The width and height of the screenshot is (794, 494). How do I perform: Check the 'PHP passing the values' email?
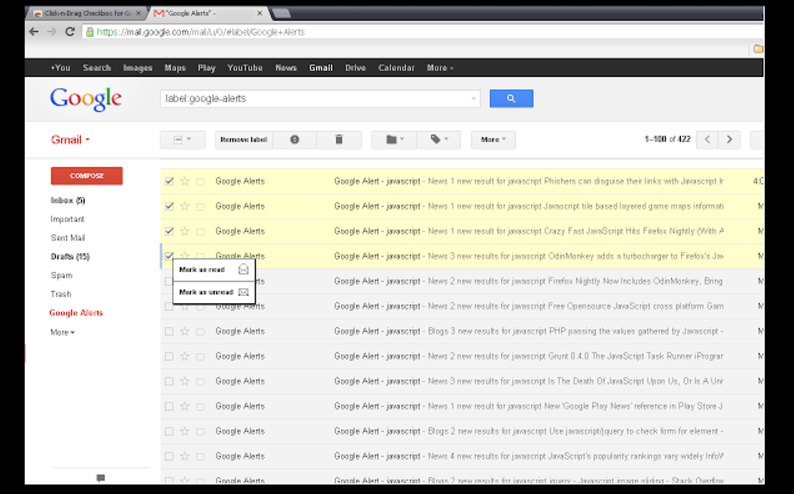click(169, 331)
